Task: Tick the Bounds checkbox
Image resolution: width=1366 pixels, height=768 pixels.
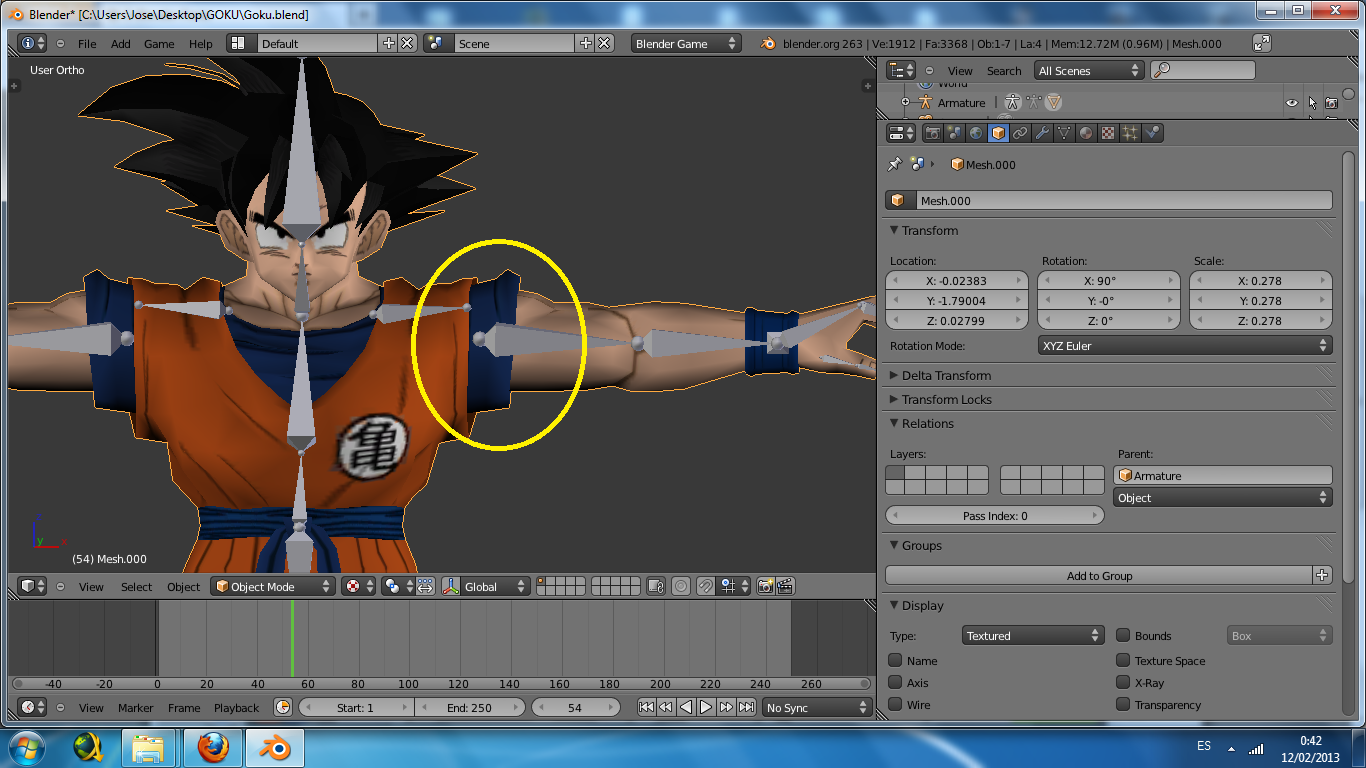Action: click(1123, 636)
